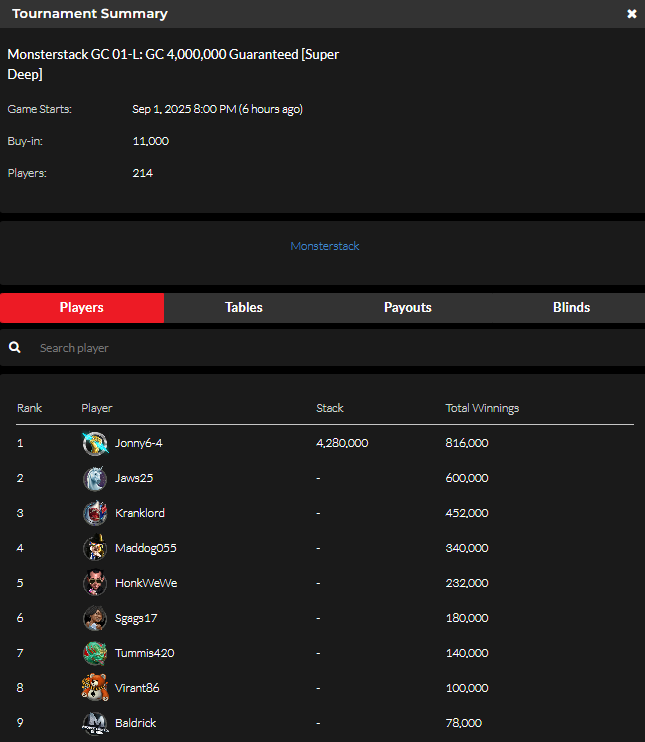This screenshot has height=742, width=645.
Task: Click the 4,280,000 stack value
Action: pos(342,443)
